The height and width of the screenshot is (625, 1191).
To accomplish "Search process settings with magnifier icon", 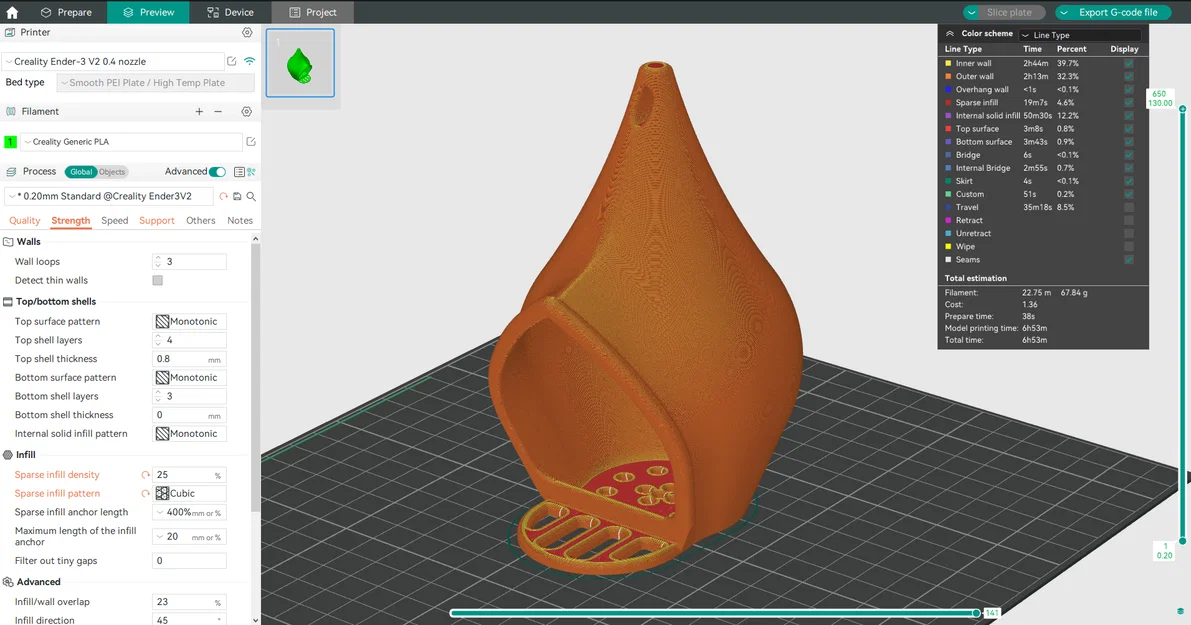I will tap(251, 197).
